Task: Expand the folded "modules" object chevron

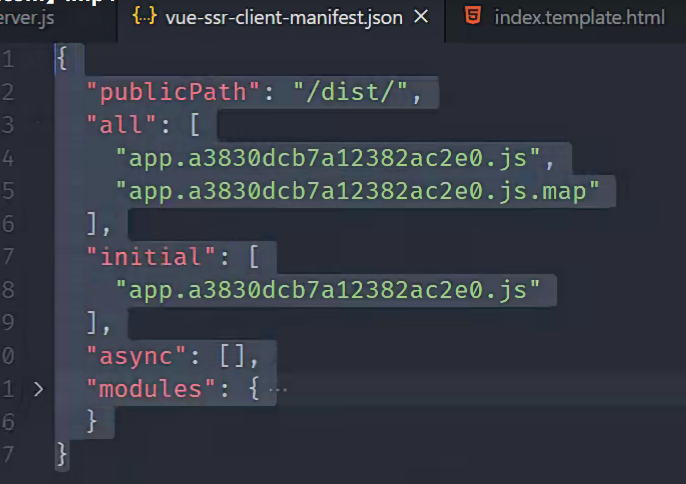Action: tap(38, 388)
